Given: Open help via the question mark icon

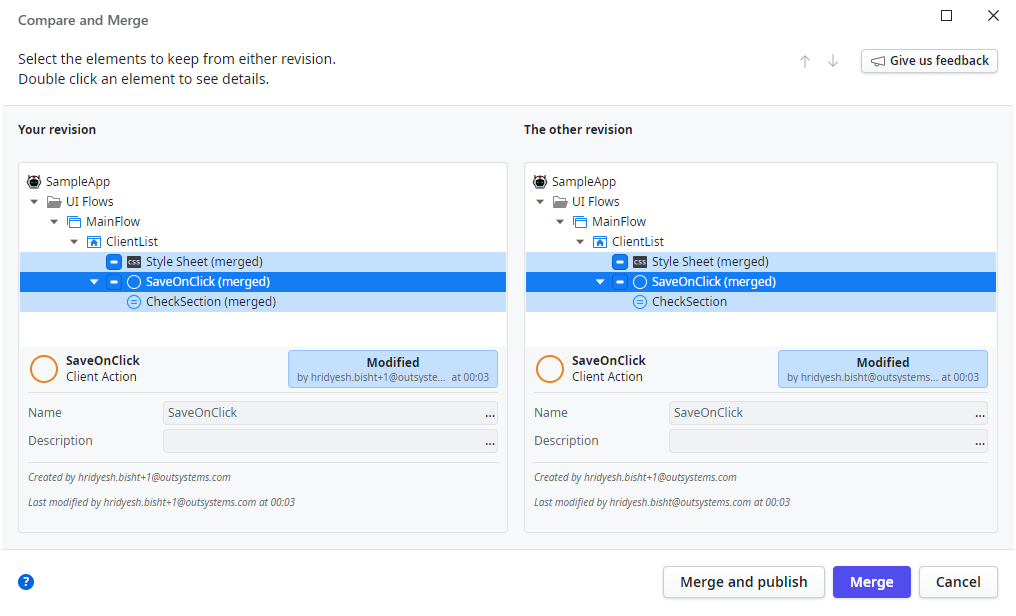Looking at the screenshot, I should [x=26, y=581].
